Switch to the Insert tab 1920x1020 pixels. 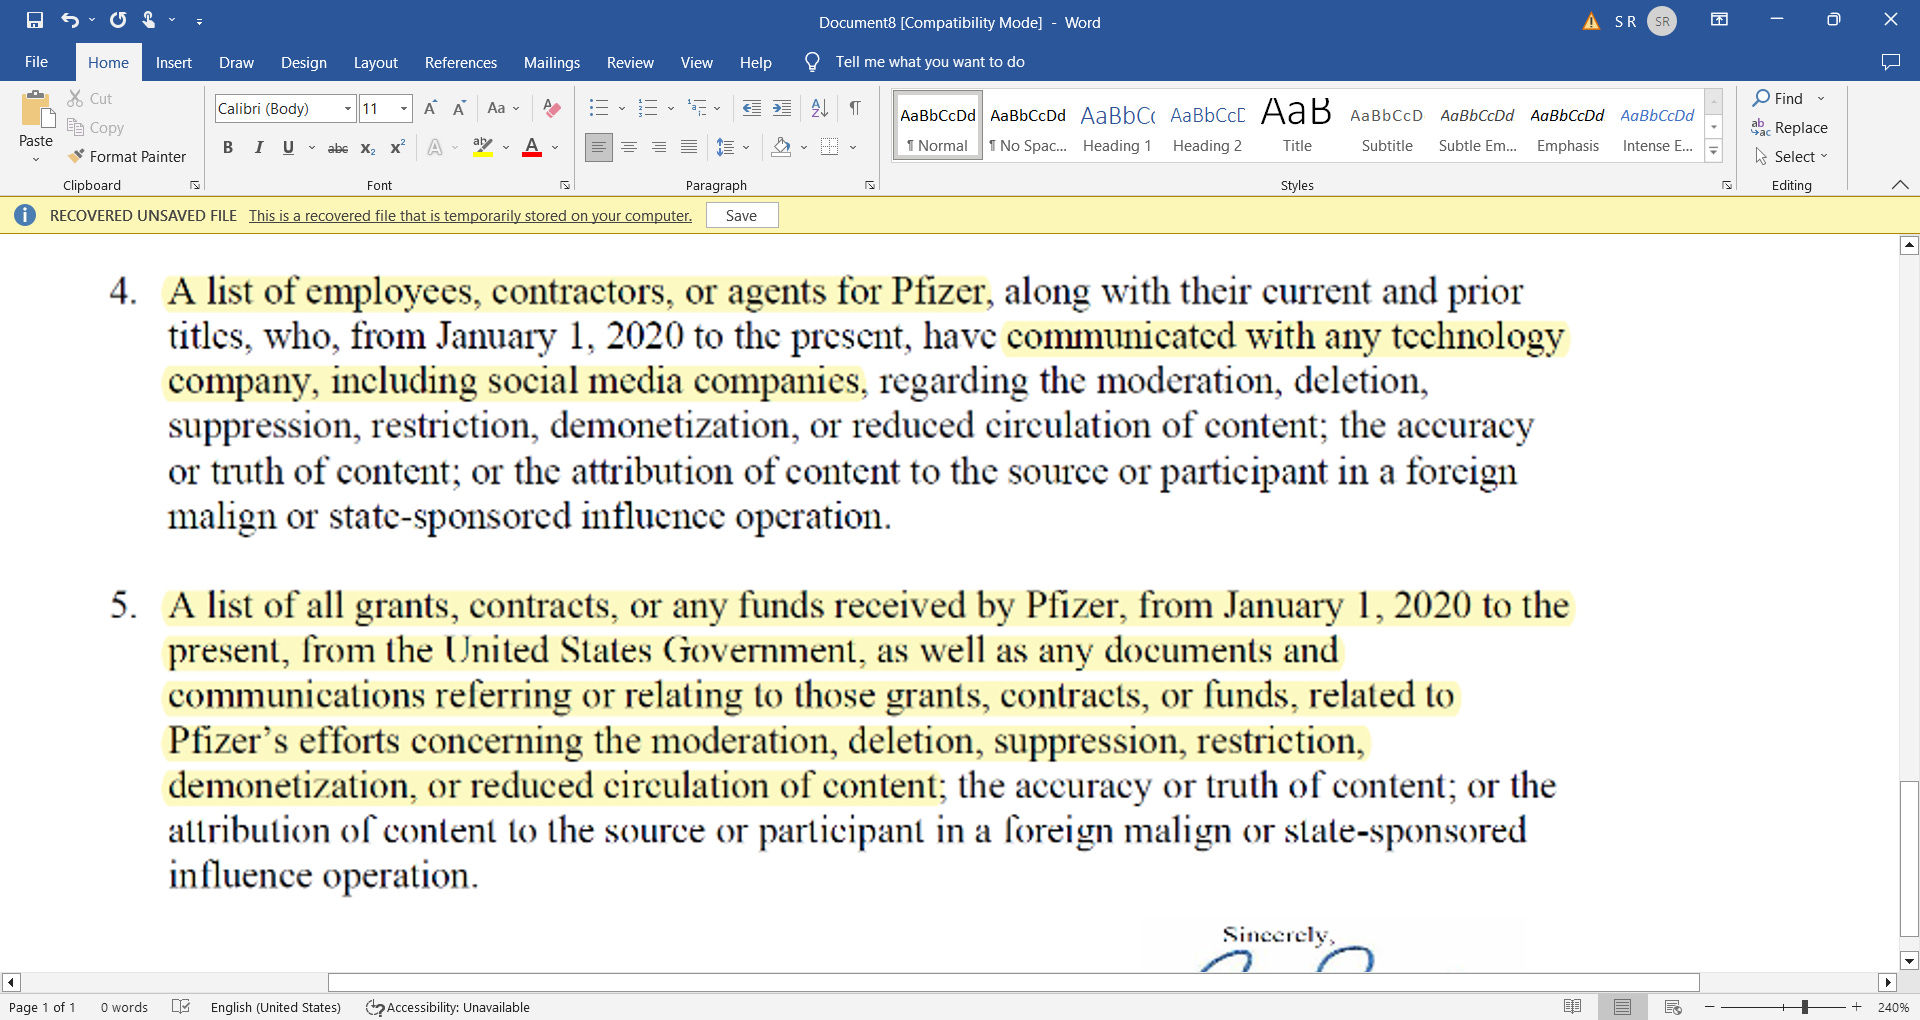(173, 62)
